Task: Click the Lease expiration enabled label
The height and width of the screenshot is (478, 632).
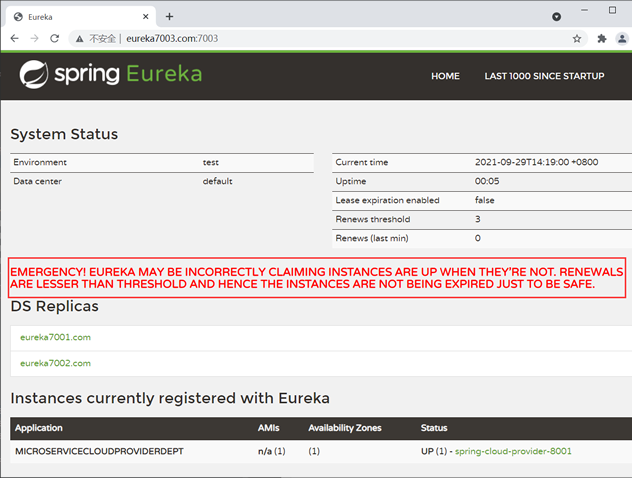Action: click(387, 200)
